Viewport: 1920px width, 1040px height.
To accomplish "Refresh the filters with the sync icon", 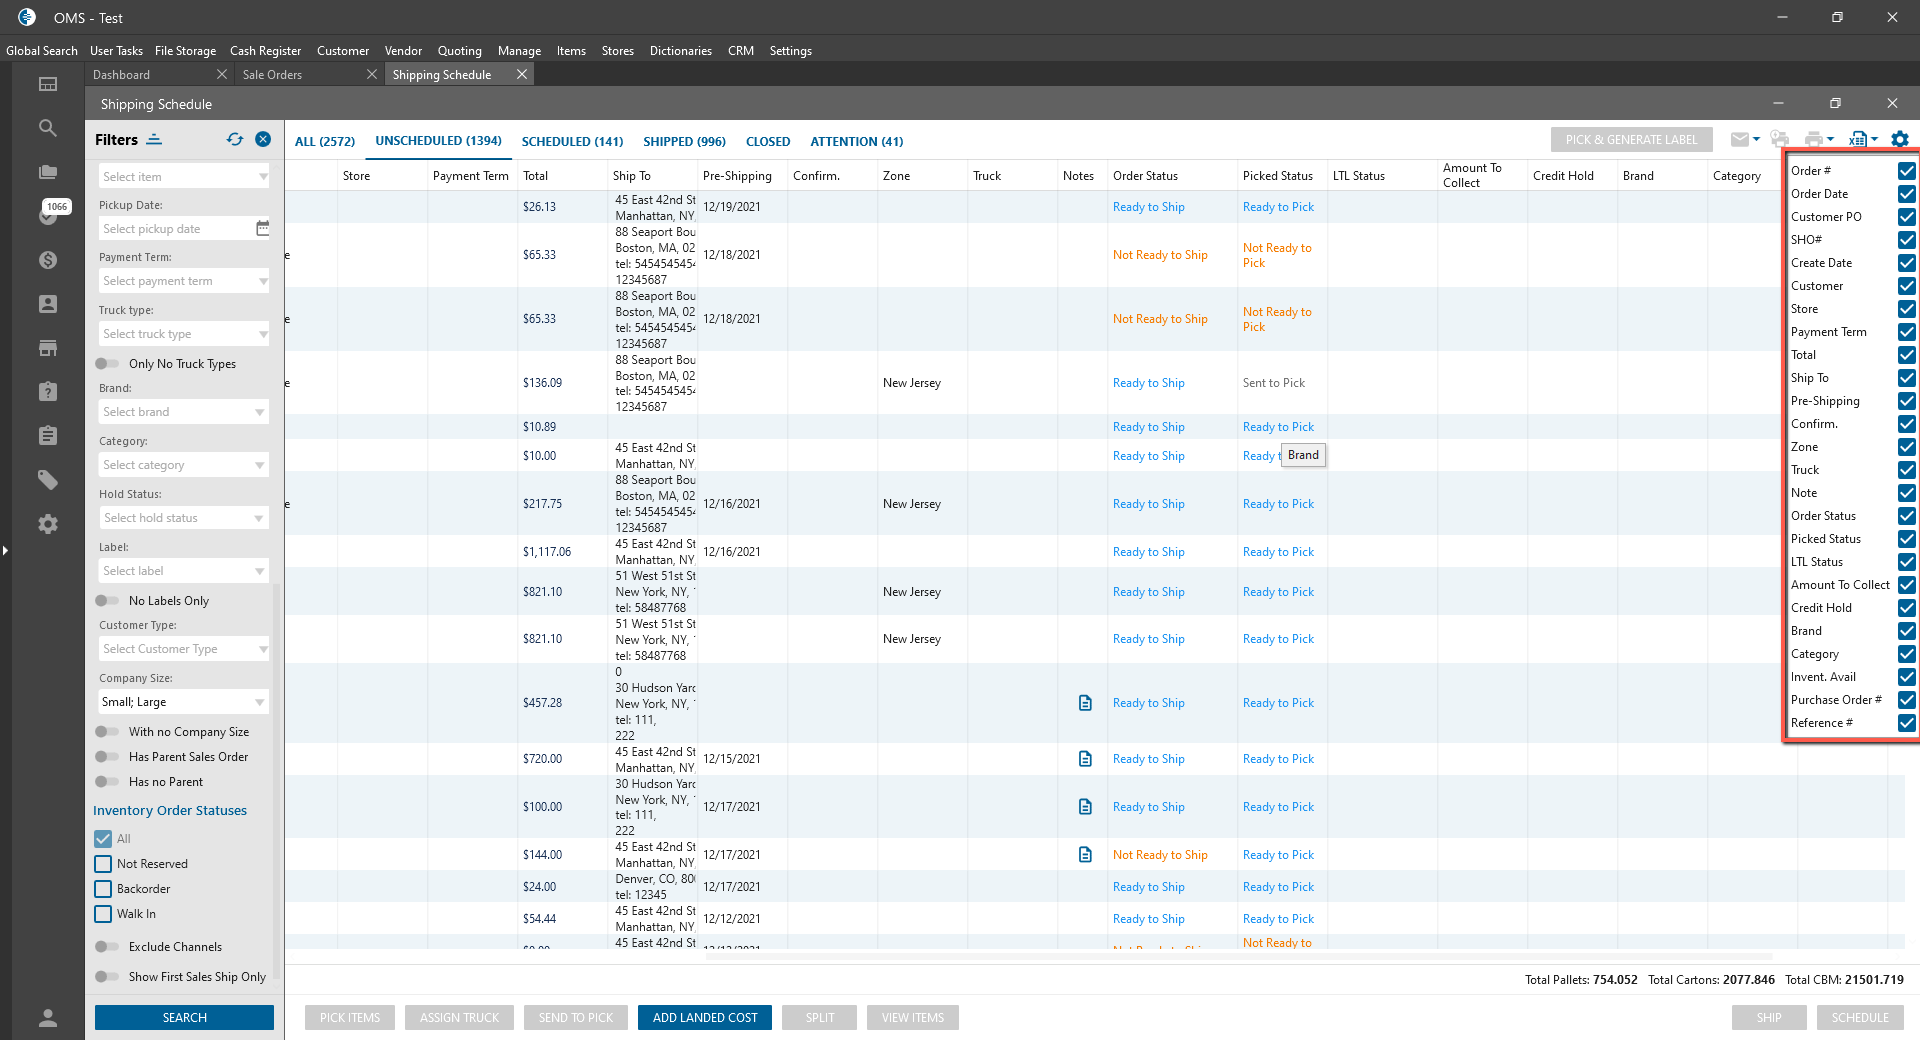I will 235,140.
